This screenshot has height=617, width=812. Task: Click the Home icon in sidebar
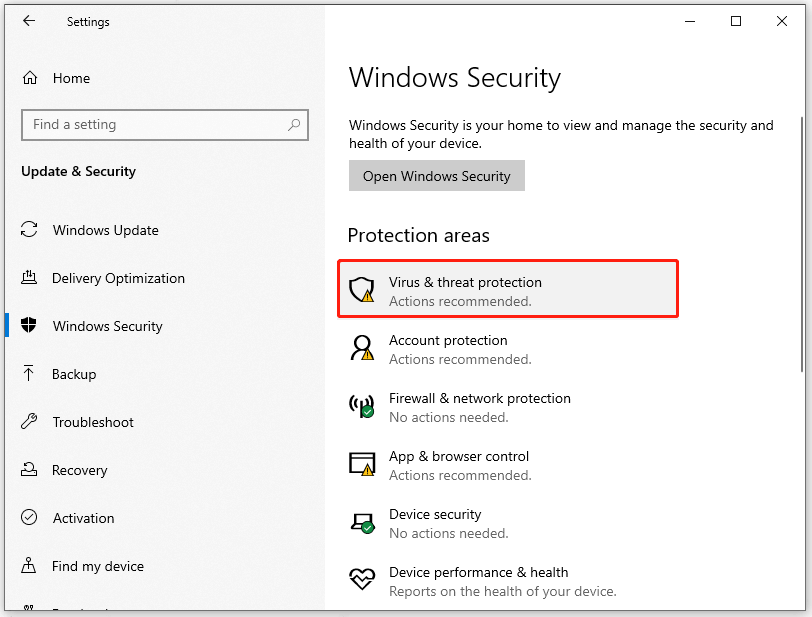tap(30, 78)
